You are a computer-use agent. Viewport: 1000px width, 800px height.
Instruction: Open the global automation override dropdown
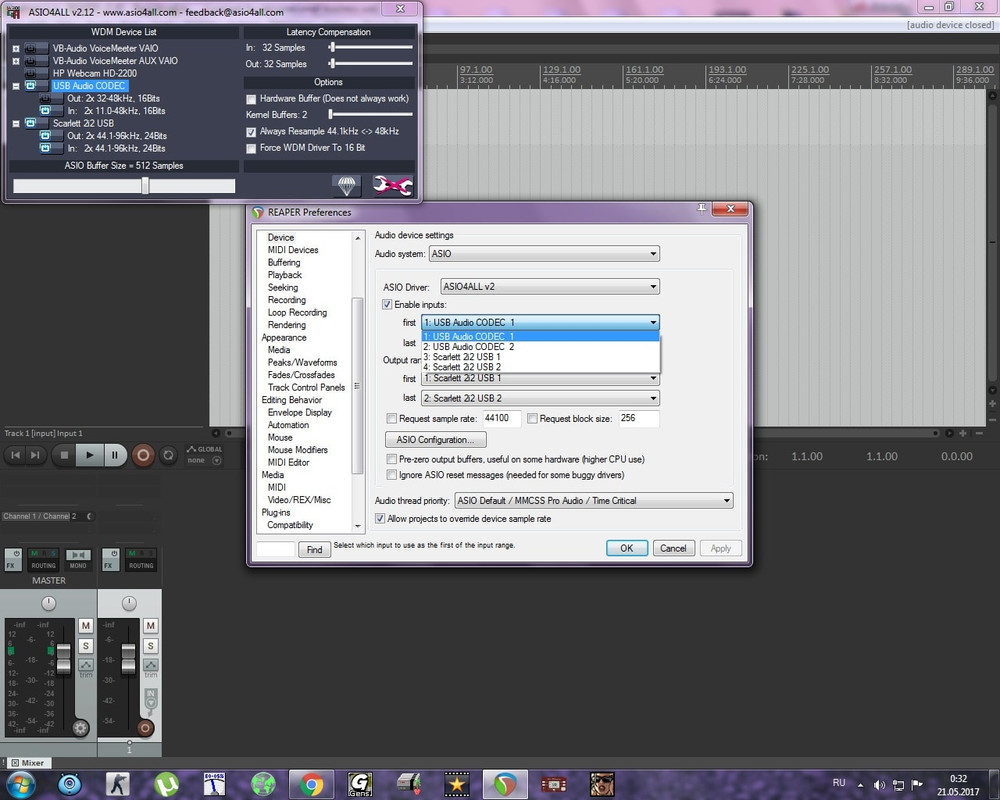coord(217,461)
